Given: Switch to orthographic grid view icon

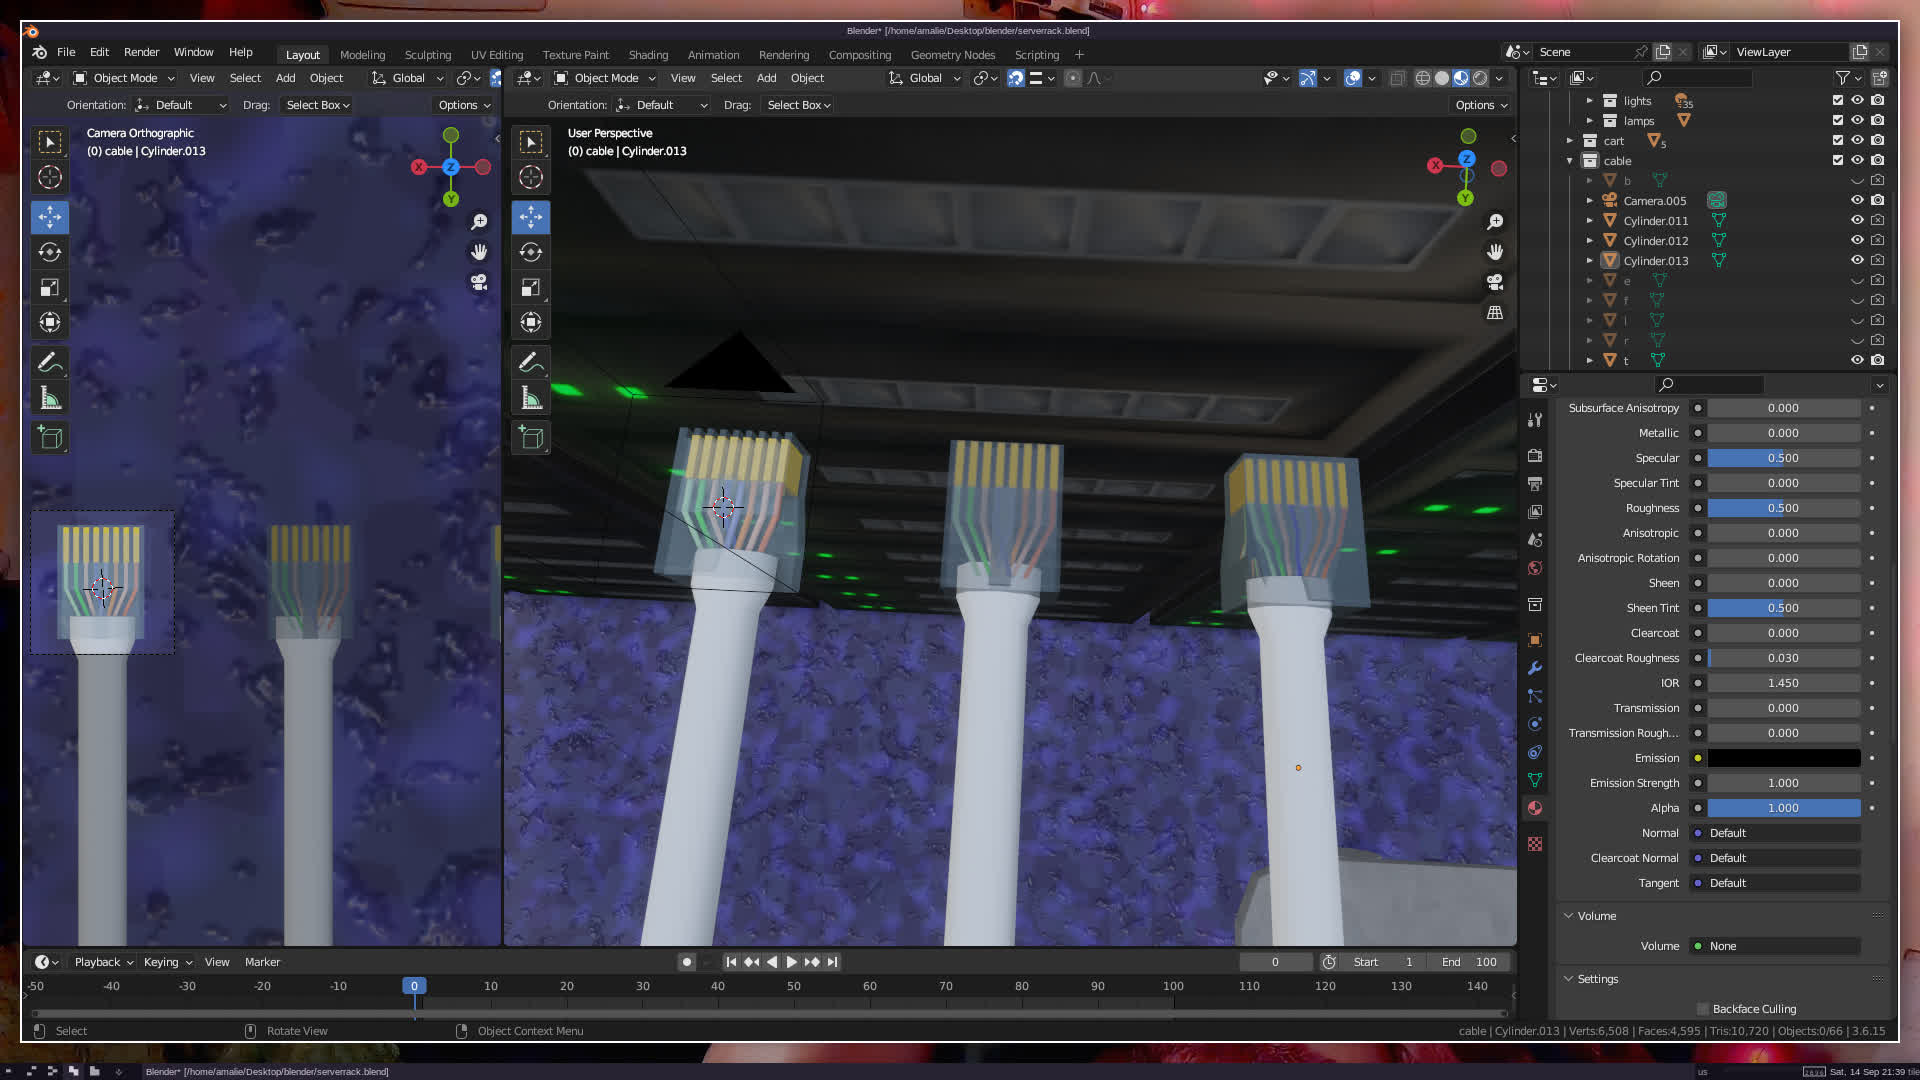Looking at the screenshot, I should pyautogui.click(x=1495, y=313).
